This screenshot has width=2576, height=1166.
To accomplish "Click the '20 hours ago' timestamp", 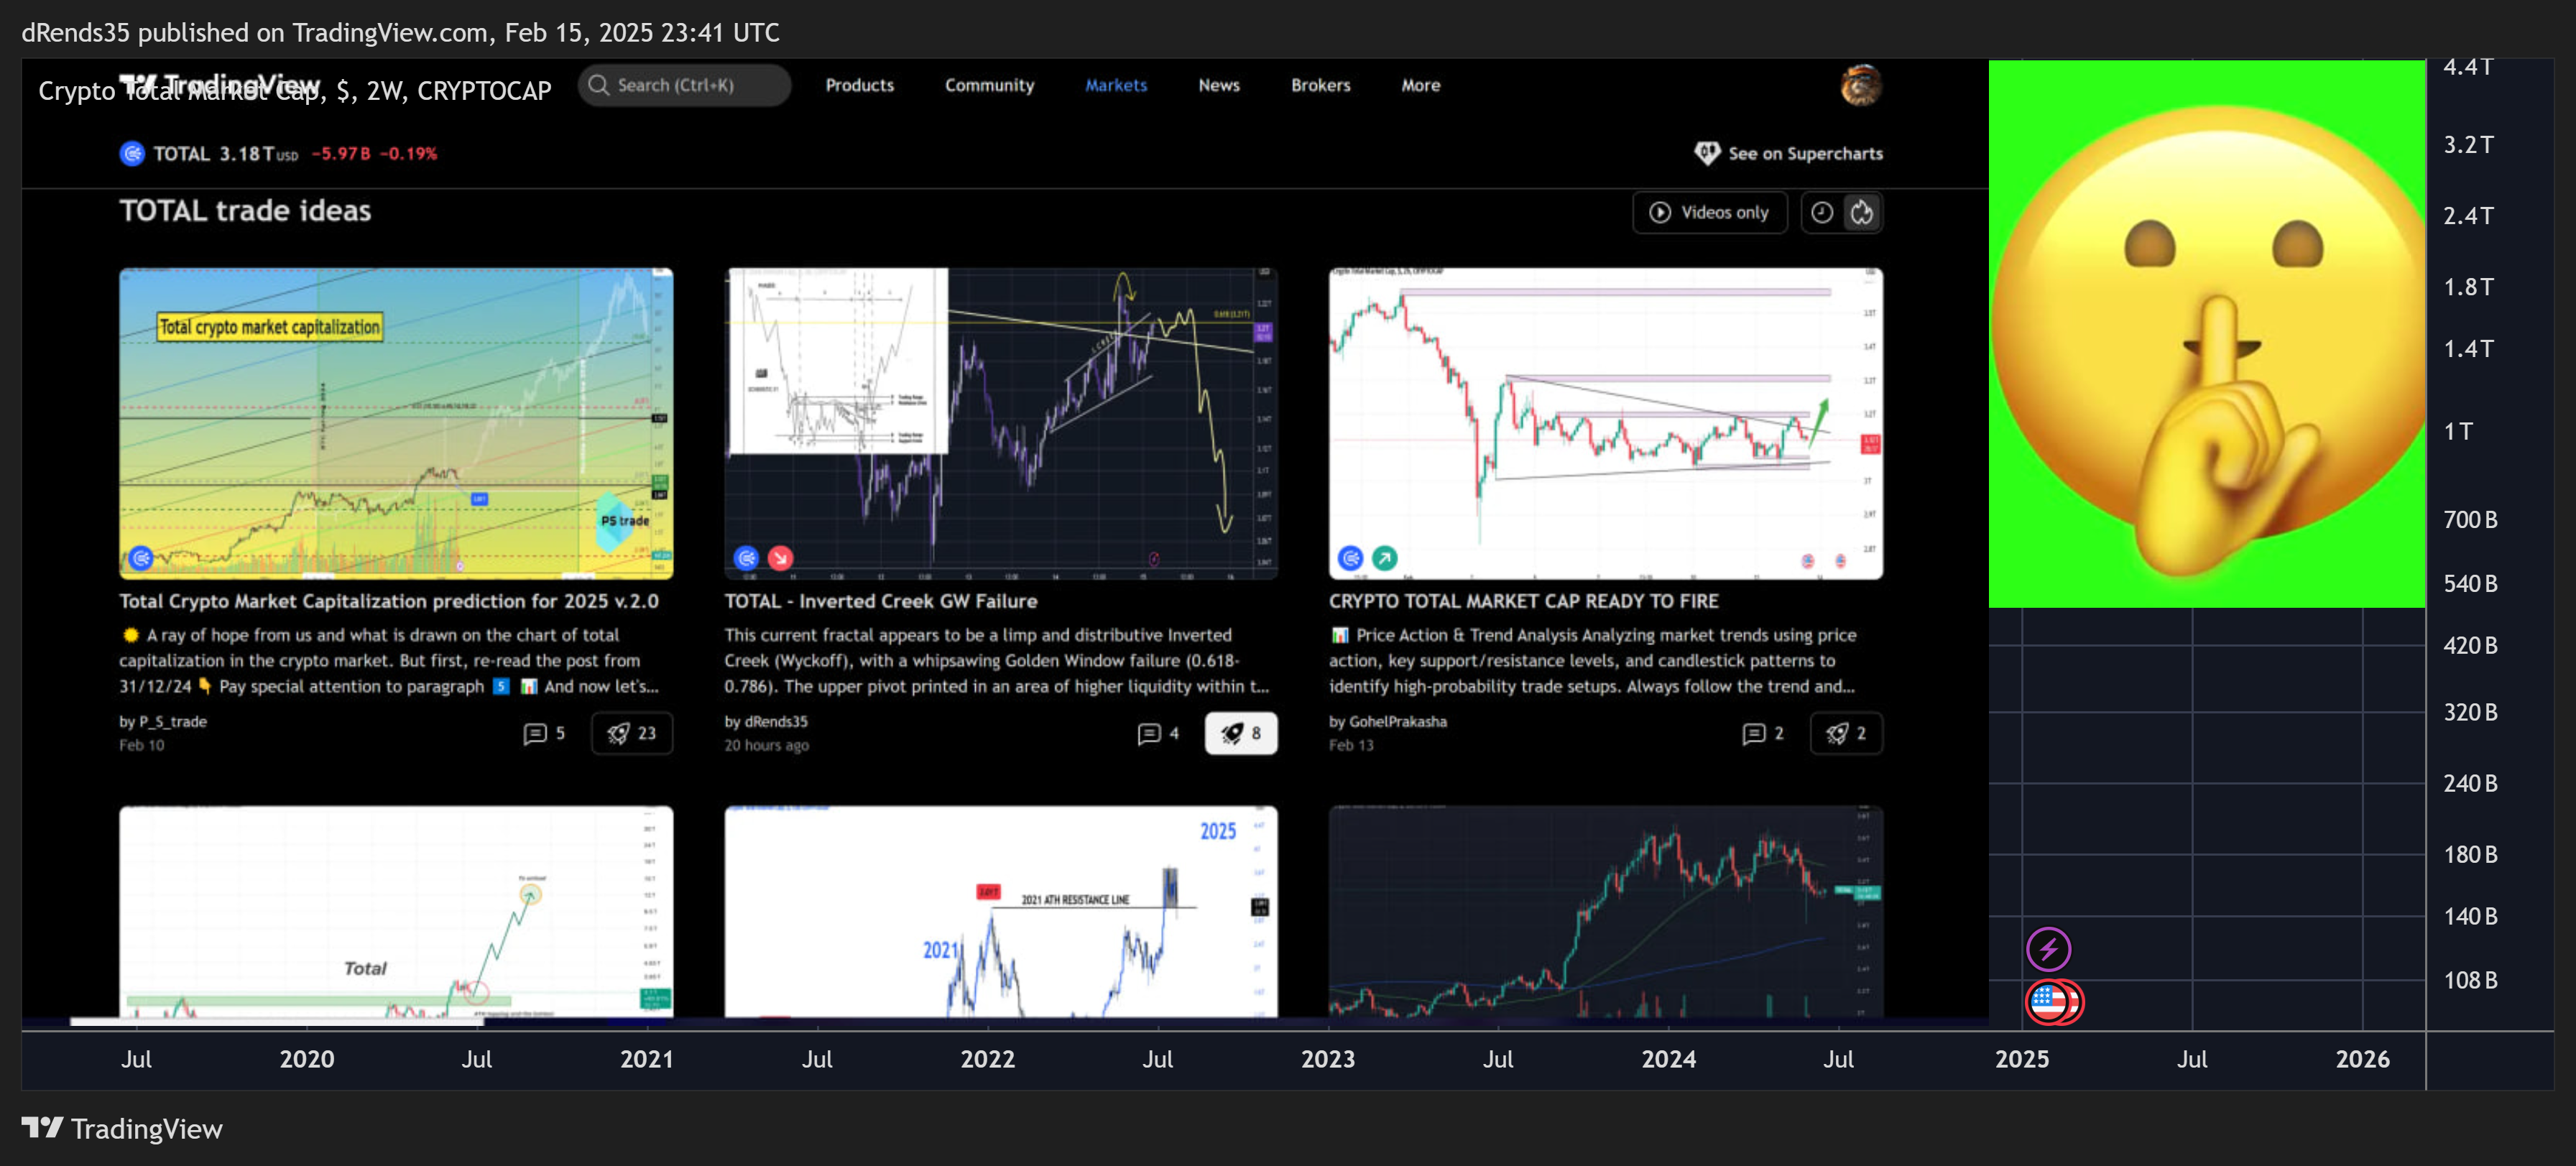I will tap(766, 745).
